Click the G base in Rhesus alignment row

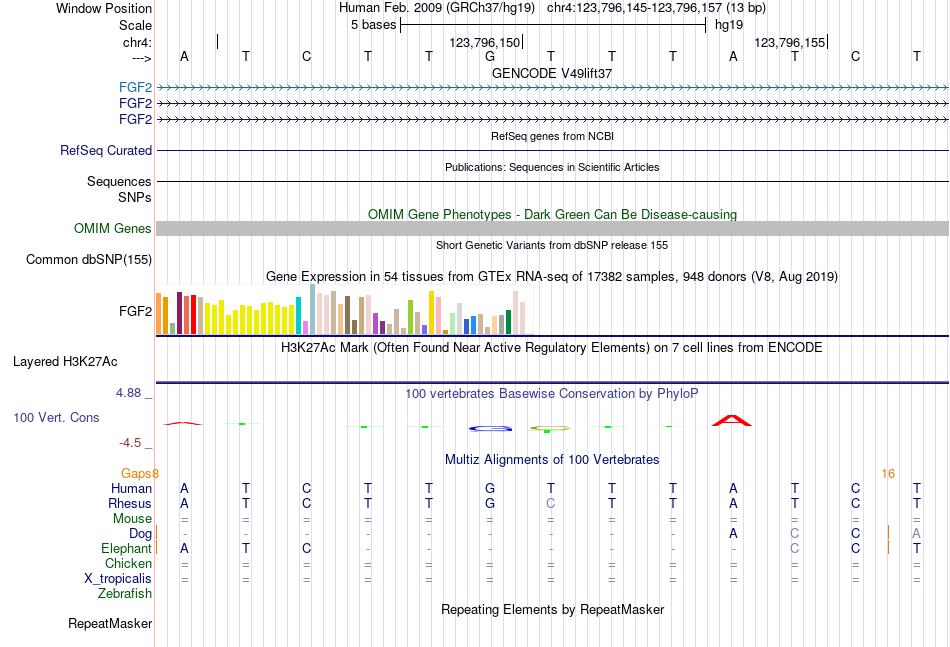point(490,503)
